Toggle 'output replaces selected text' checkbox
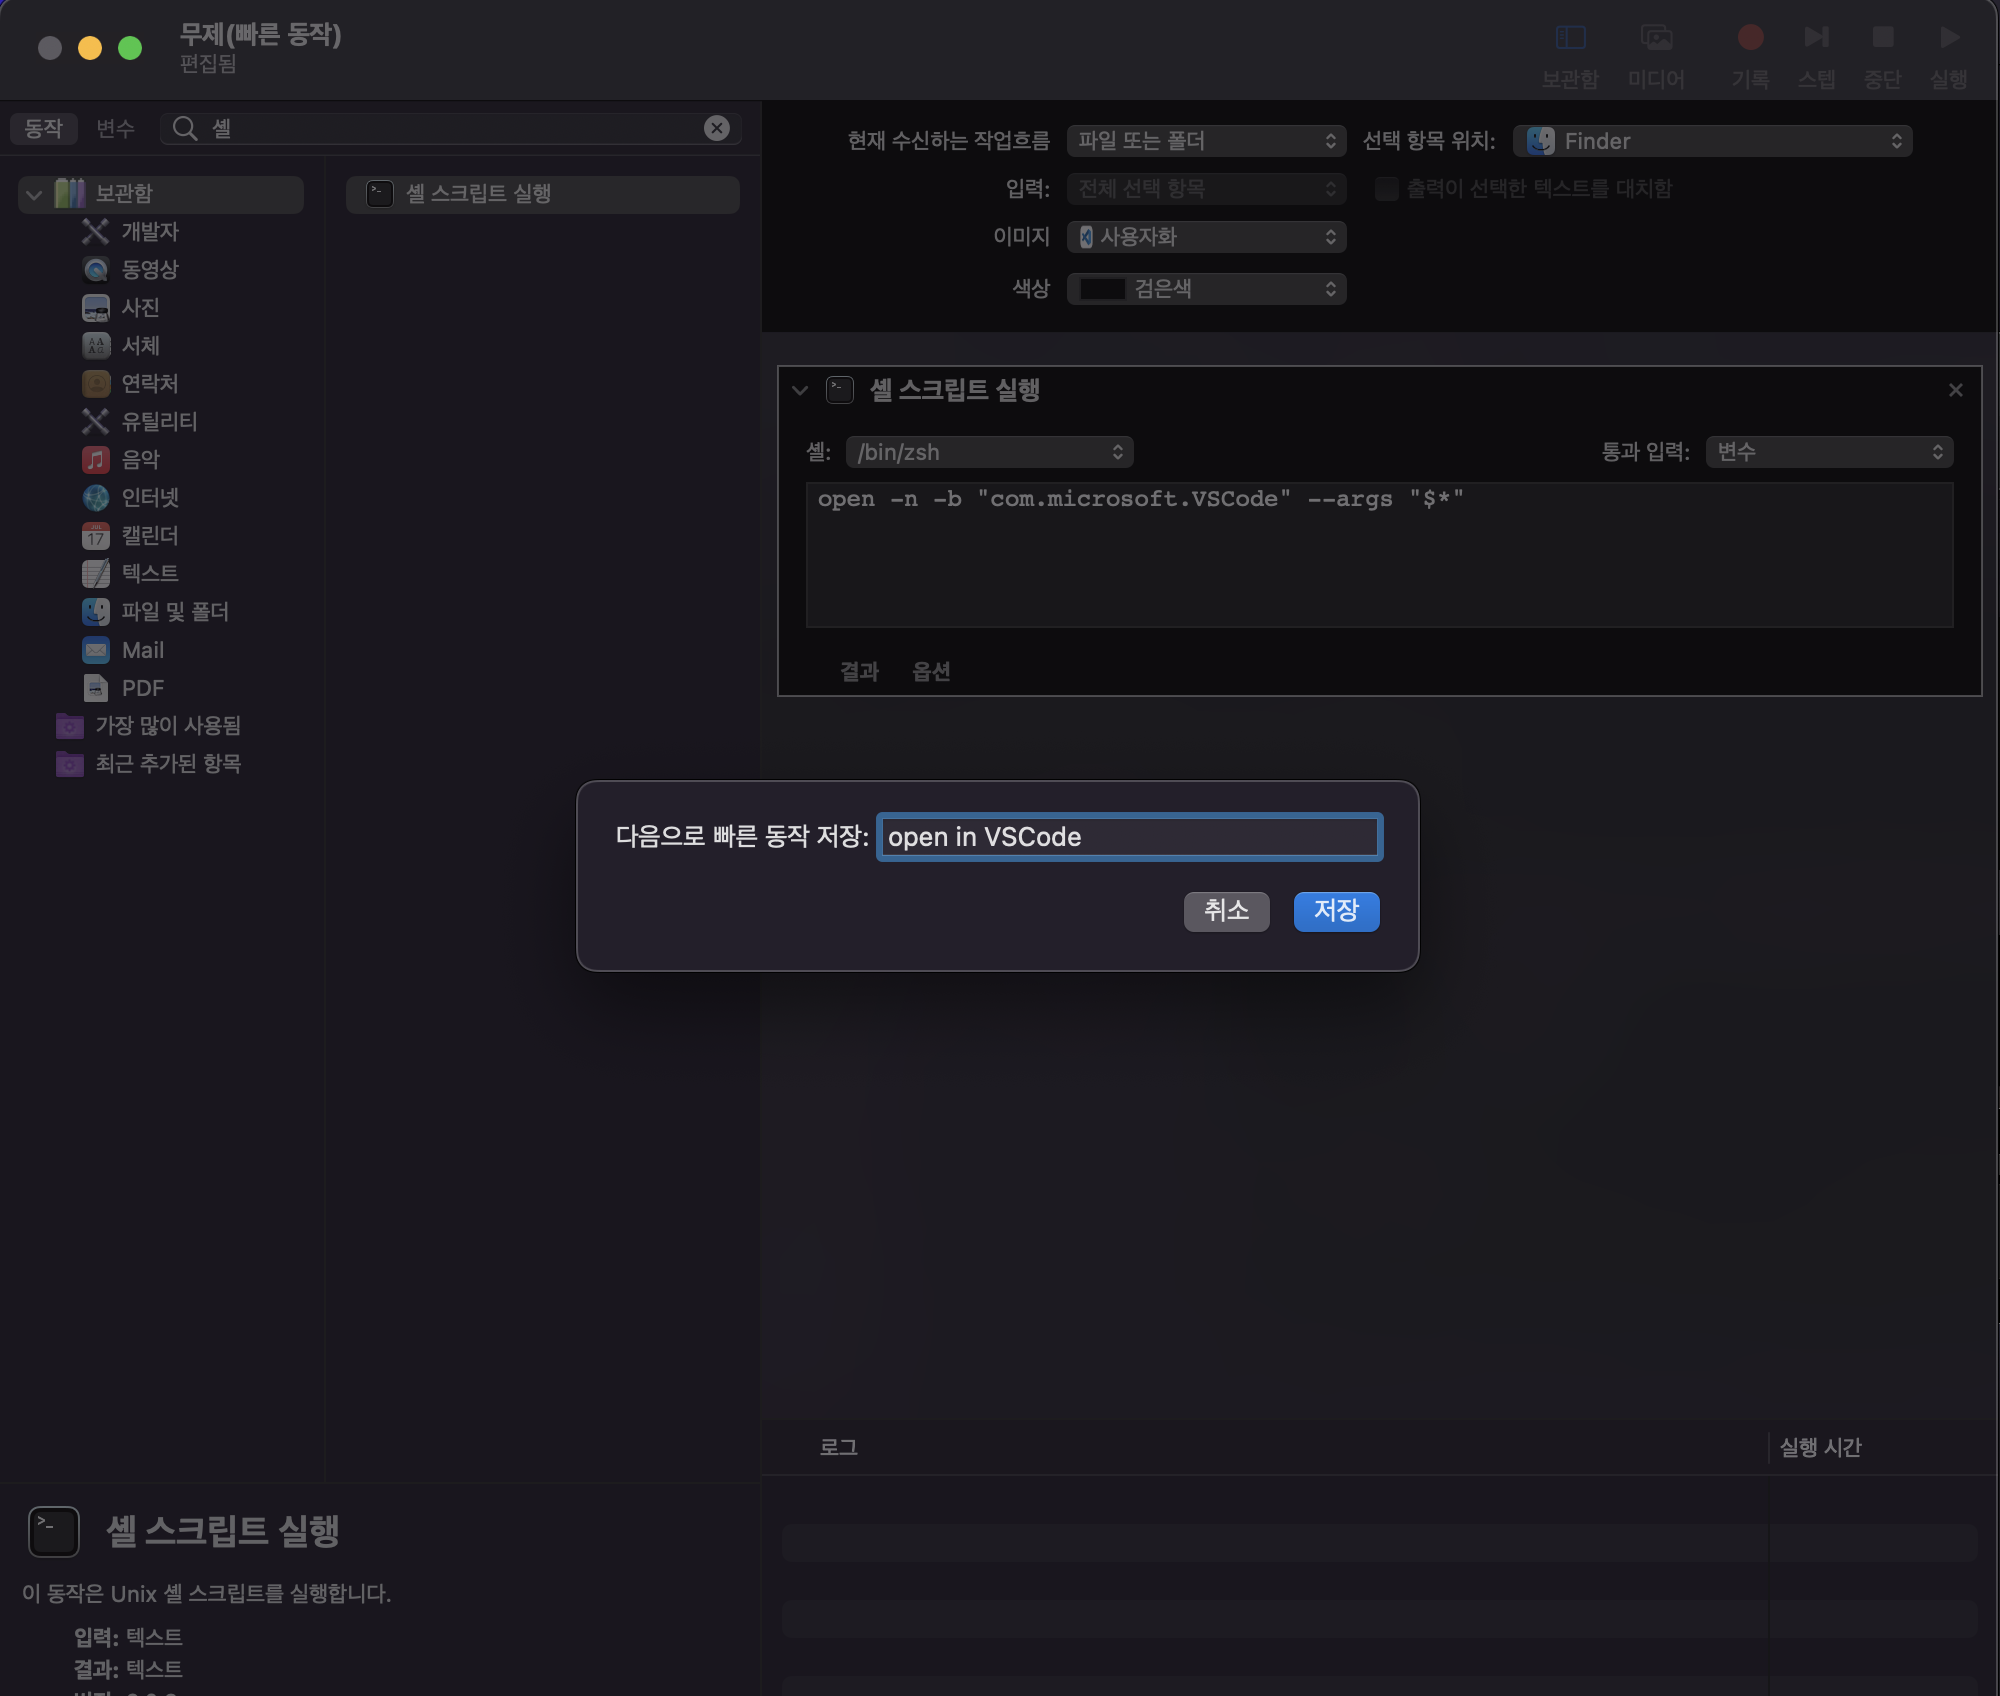This screenshot has width=2000, height=1696. tap(1386, 189)
